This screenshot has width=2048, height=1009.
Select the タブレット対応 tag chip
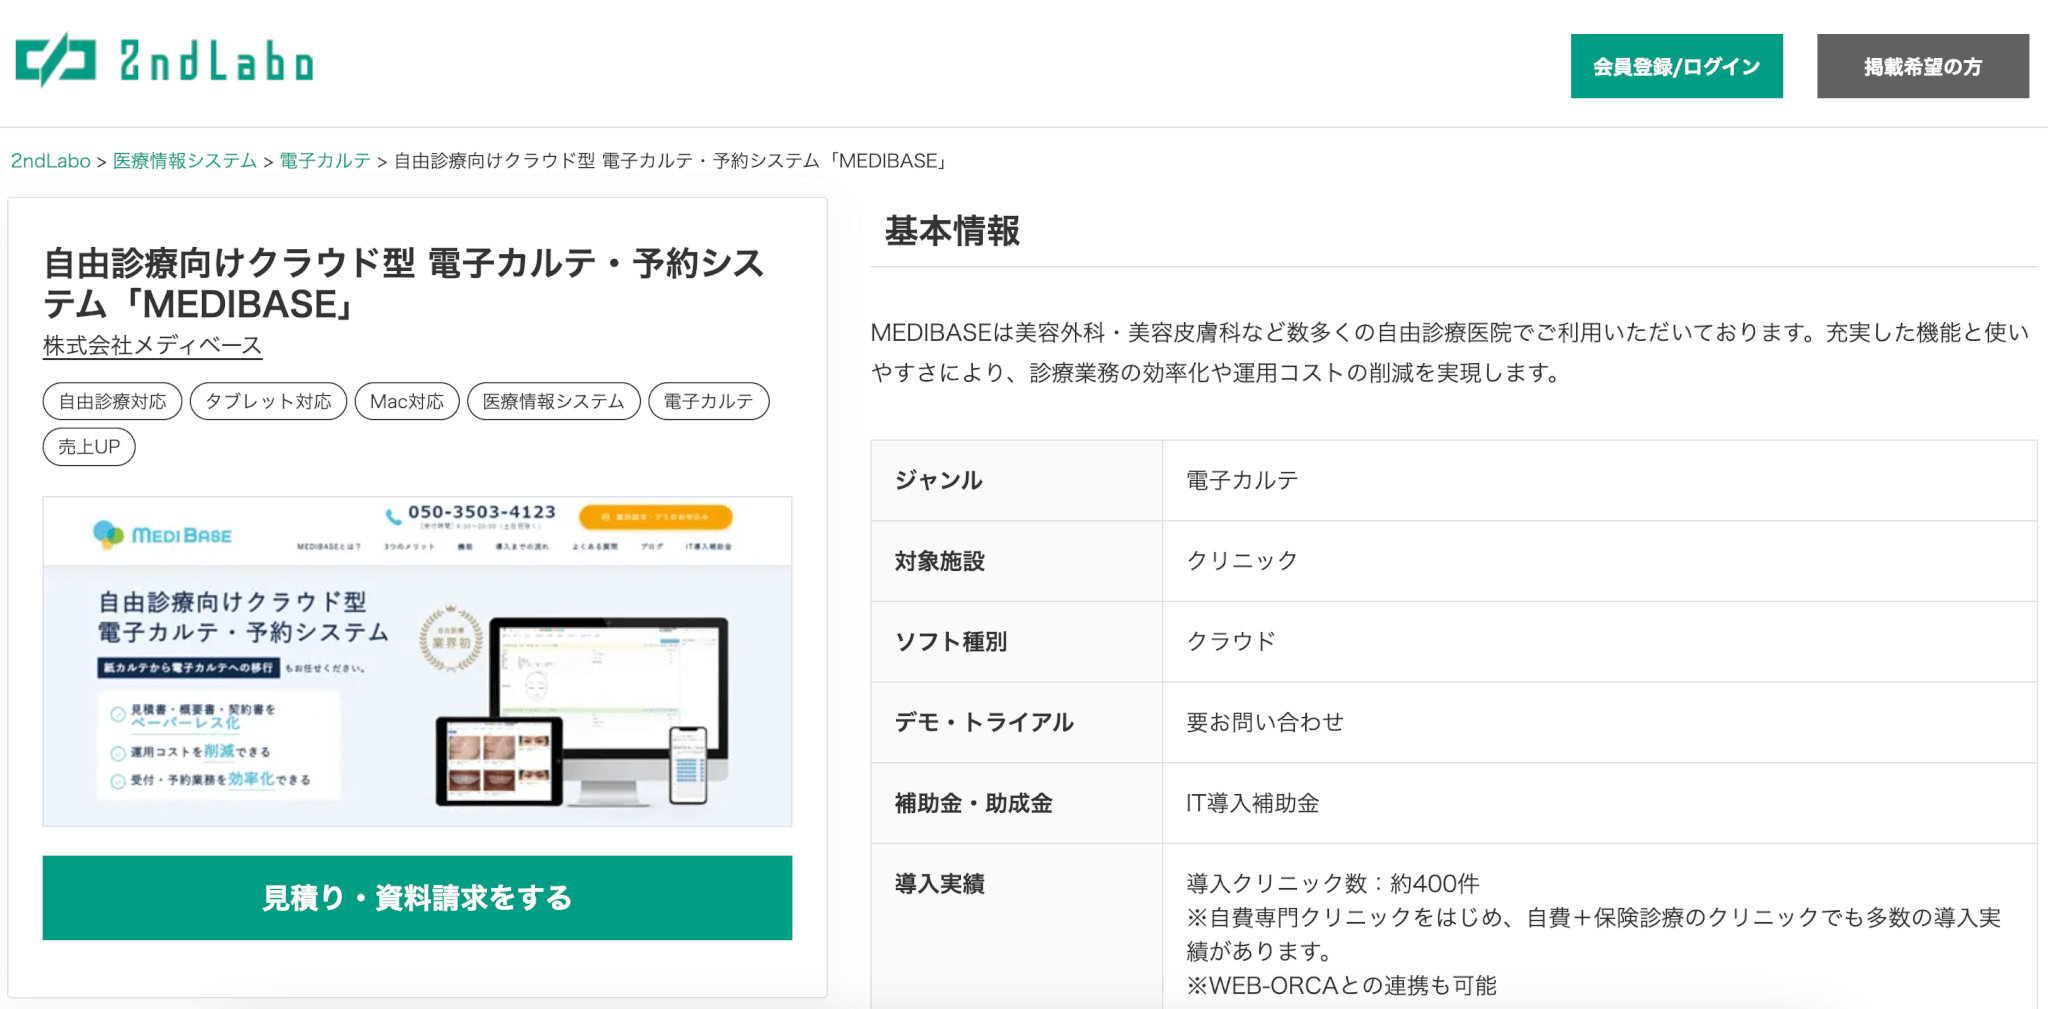[268, 401]
